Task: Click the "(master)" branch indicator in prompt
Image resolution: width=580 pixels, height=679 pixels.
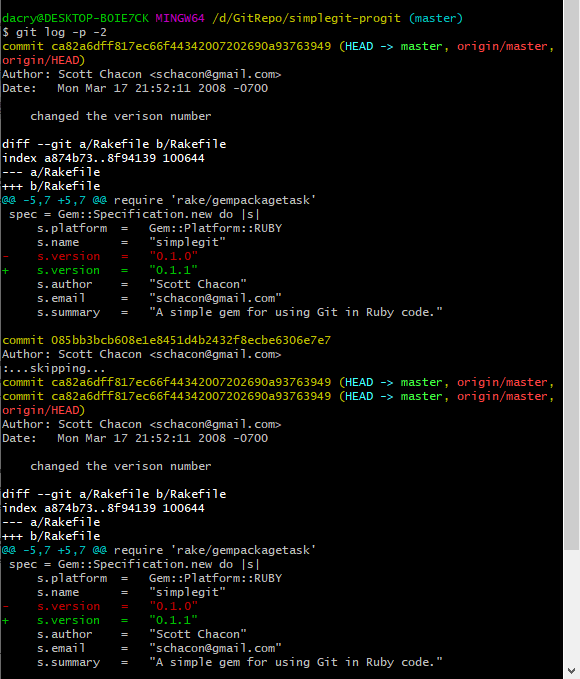Action: coord(436,18)
